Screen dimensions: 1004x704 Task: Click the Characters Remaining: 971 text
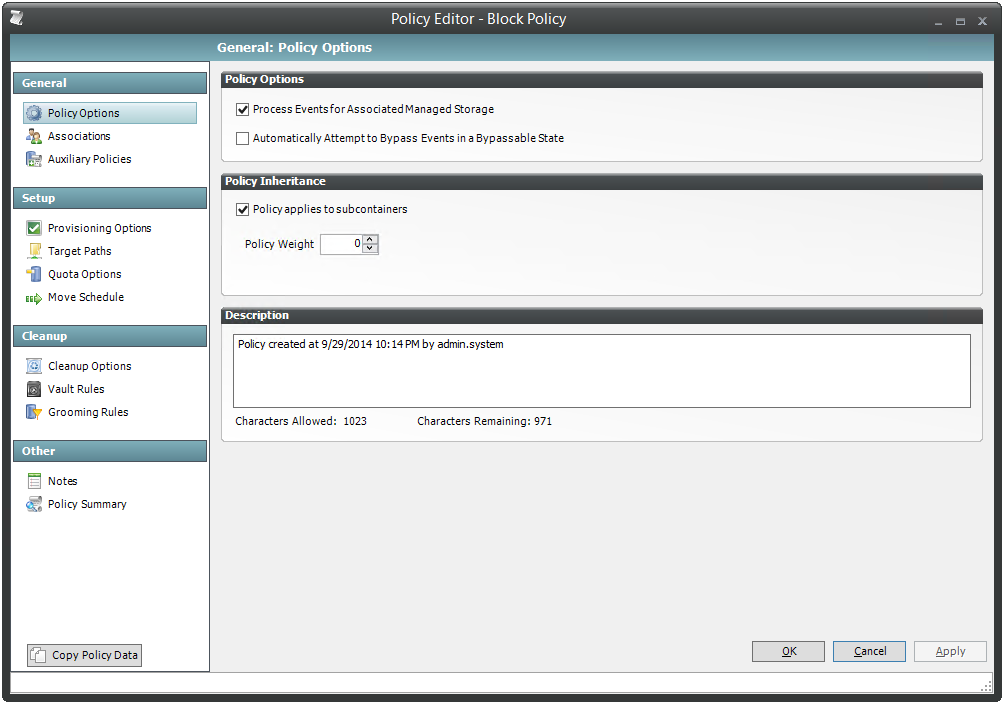(x=484, y=422)
